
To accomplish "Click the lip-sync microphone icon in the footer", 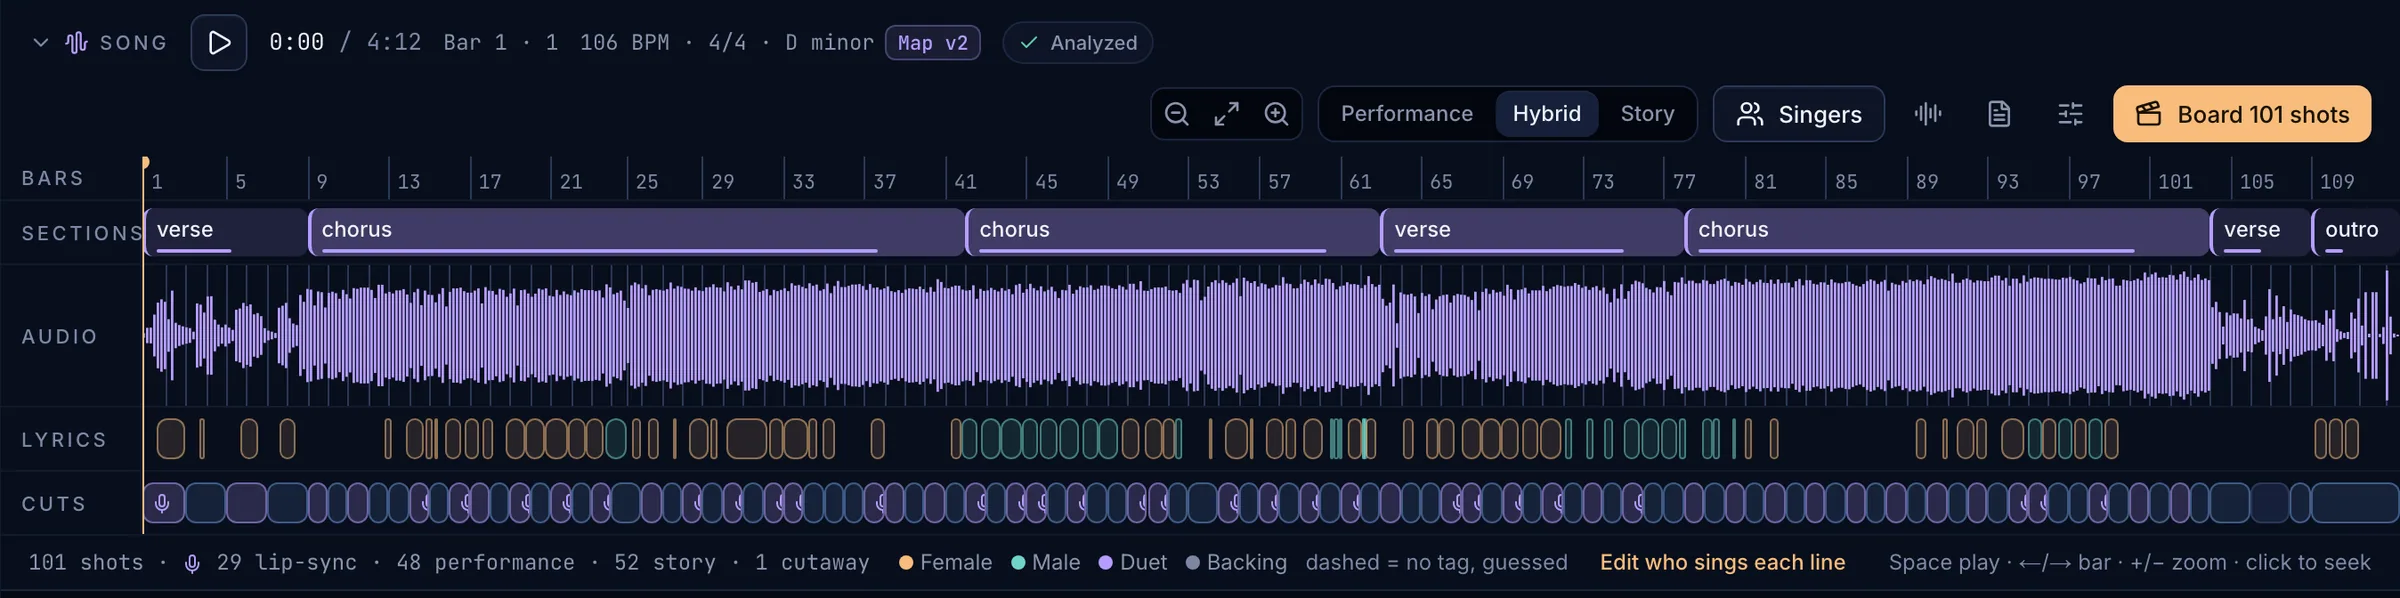I will click(192, 564).
